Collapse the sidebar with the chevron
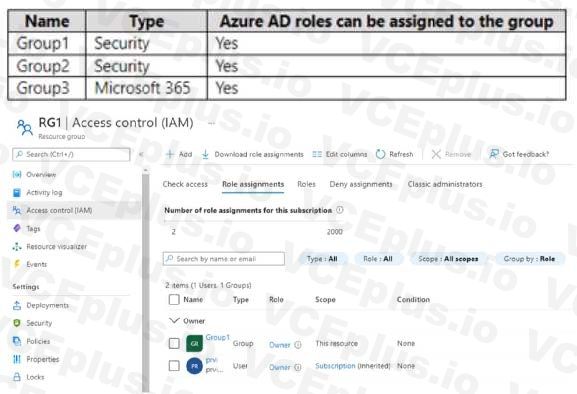 pyautogui.click(x=141, y=154)
